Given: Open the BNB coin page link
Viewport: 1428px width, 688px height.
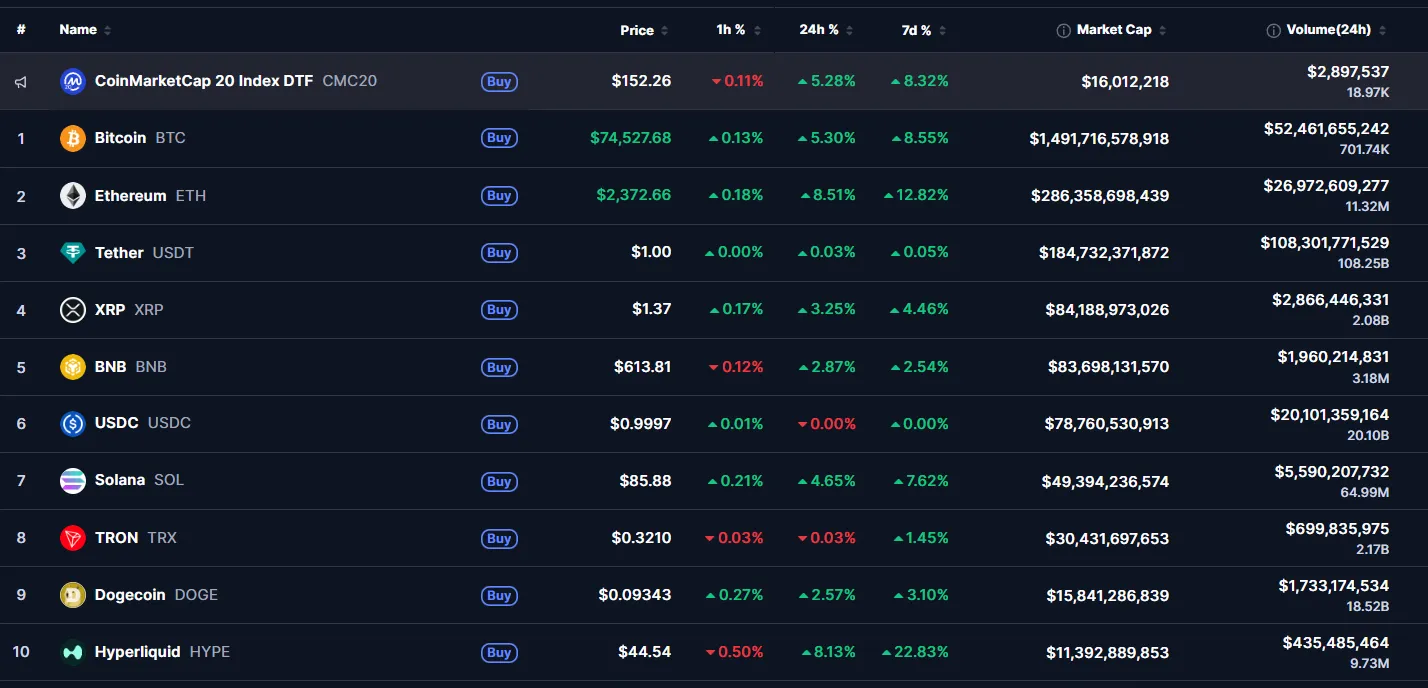Looking at the screenshot, I should point(110,367).
